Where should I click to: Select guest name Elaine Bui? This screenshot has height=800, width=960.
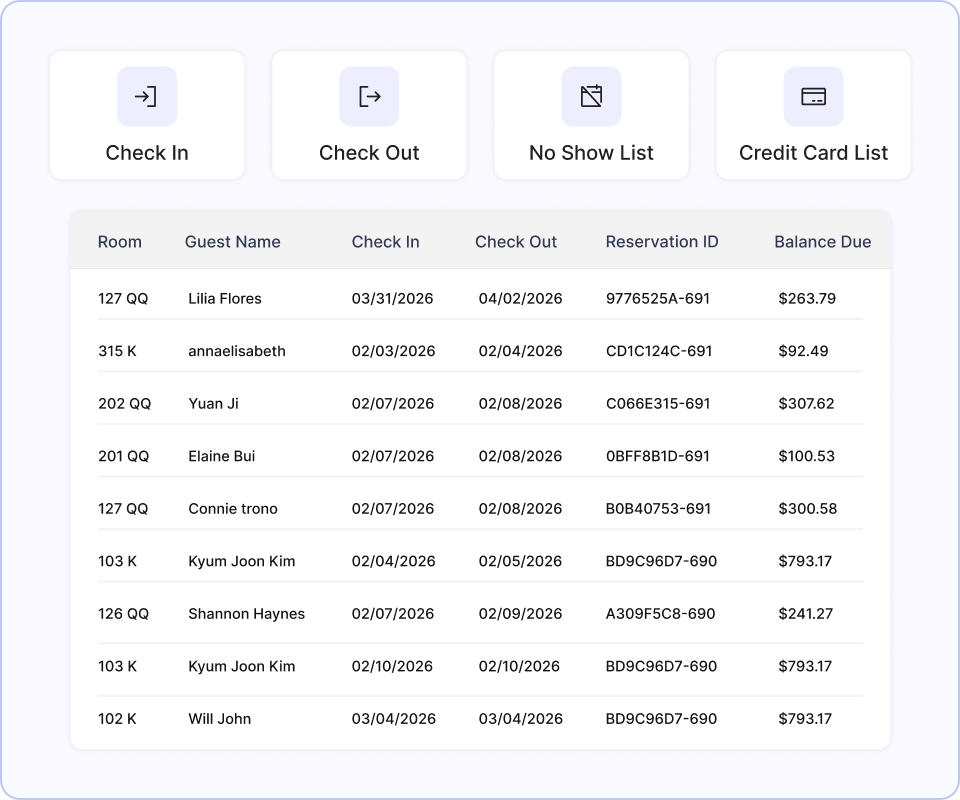(x=222, y=457)
